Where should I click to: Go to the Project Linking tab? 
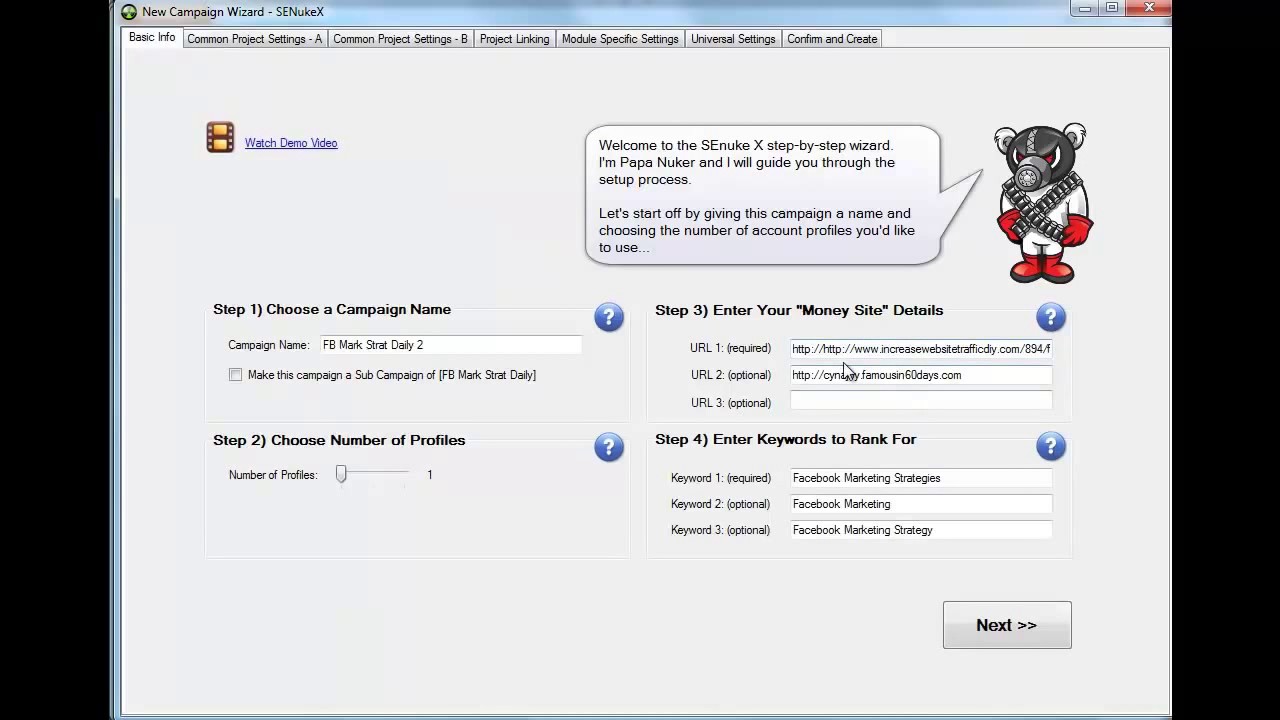pyautogui.click(x=514, y=39)
